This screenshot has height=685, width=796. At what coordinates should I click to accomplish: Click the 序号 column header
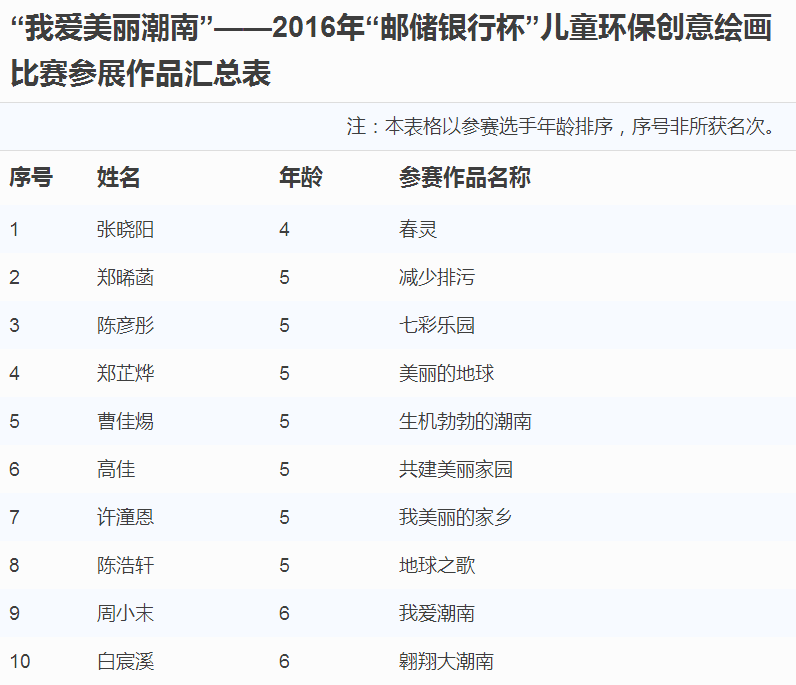[31, 178]
